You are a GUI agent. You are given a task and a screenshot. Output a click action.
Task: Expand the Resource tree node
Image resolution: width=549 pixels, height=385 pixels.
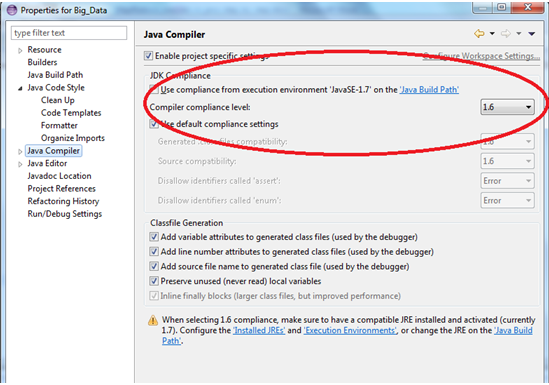click(x=20, y=50)
